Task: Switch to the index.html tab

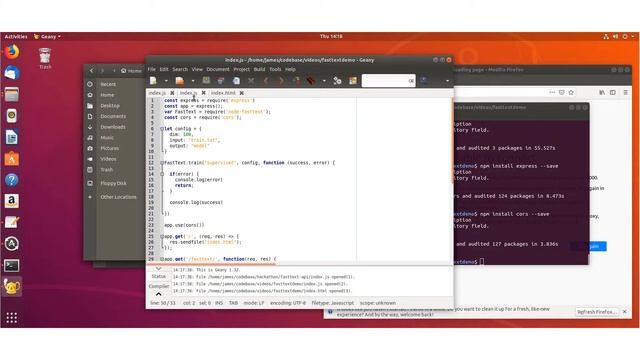Action: point(223,93)
